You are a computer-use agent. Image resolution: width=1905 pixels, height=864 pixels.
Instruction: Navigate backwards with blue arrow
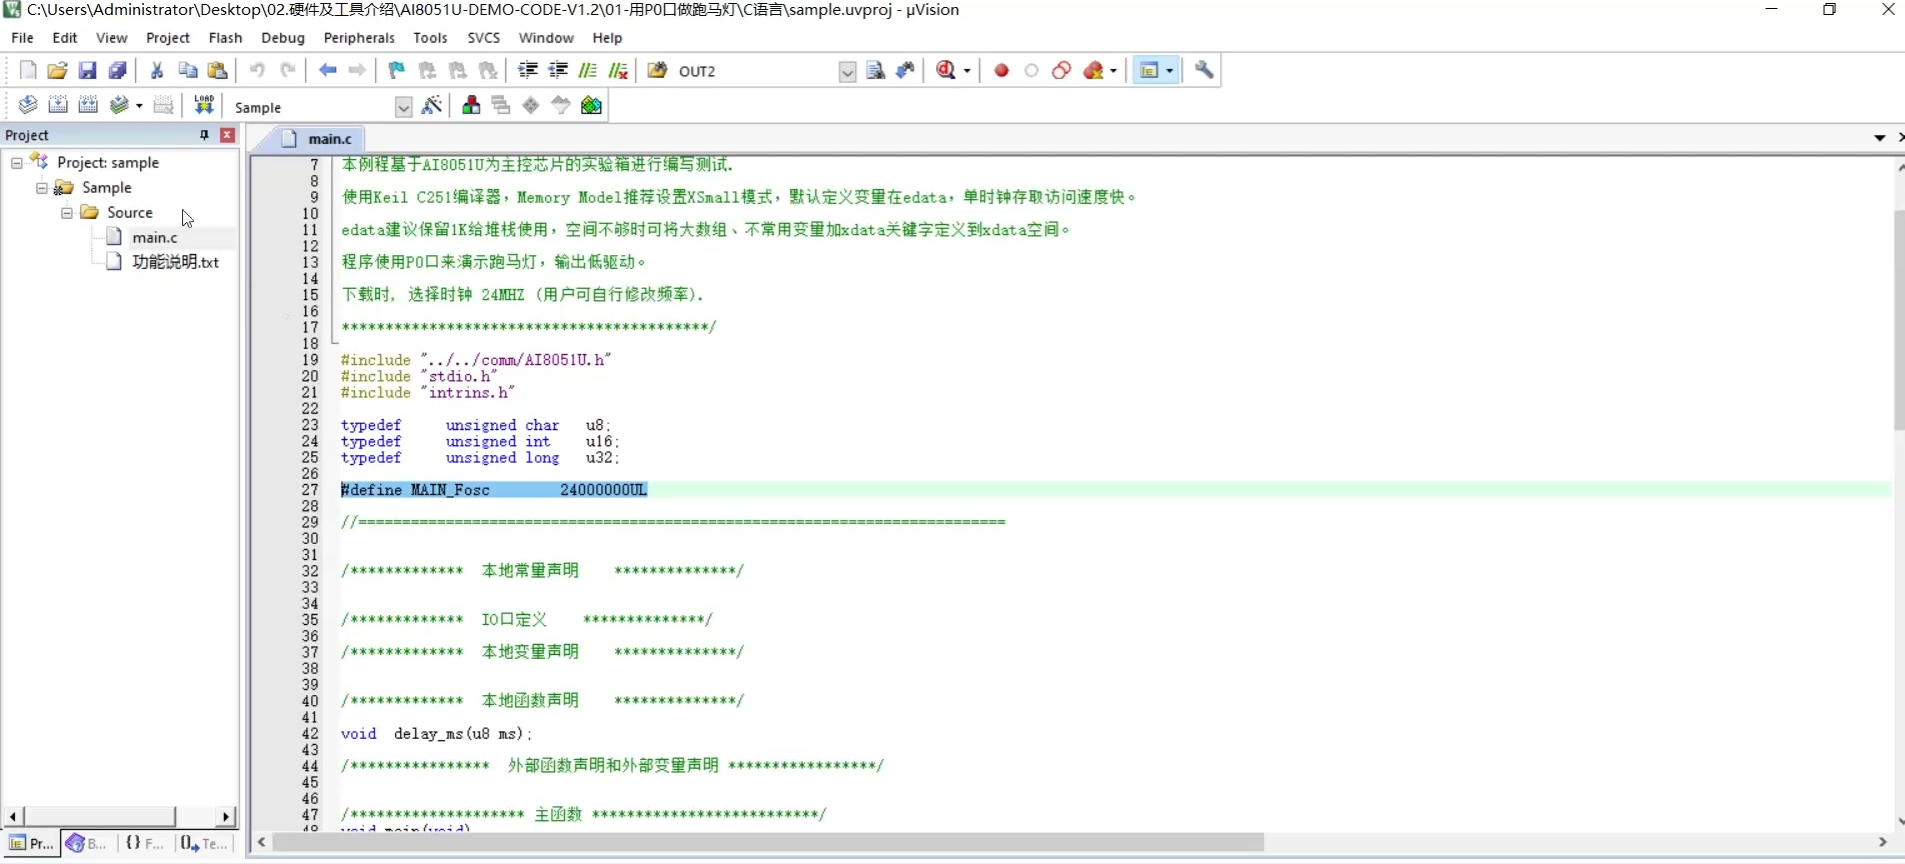pyautogui.click(x=327, y=70)
